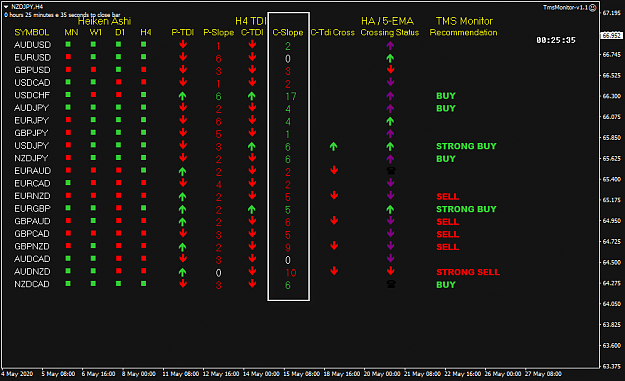Click the STRONG SELL recommendation for AUDNZD
The image size is (625, 381).
click(x=468, y=272)
